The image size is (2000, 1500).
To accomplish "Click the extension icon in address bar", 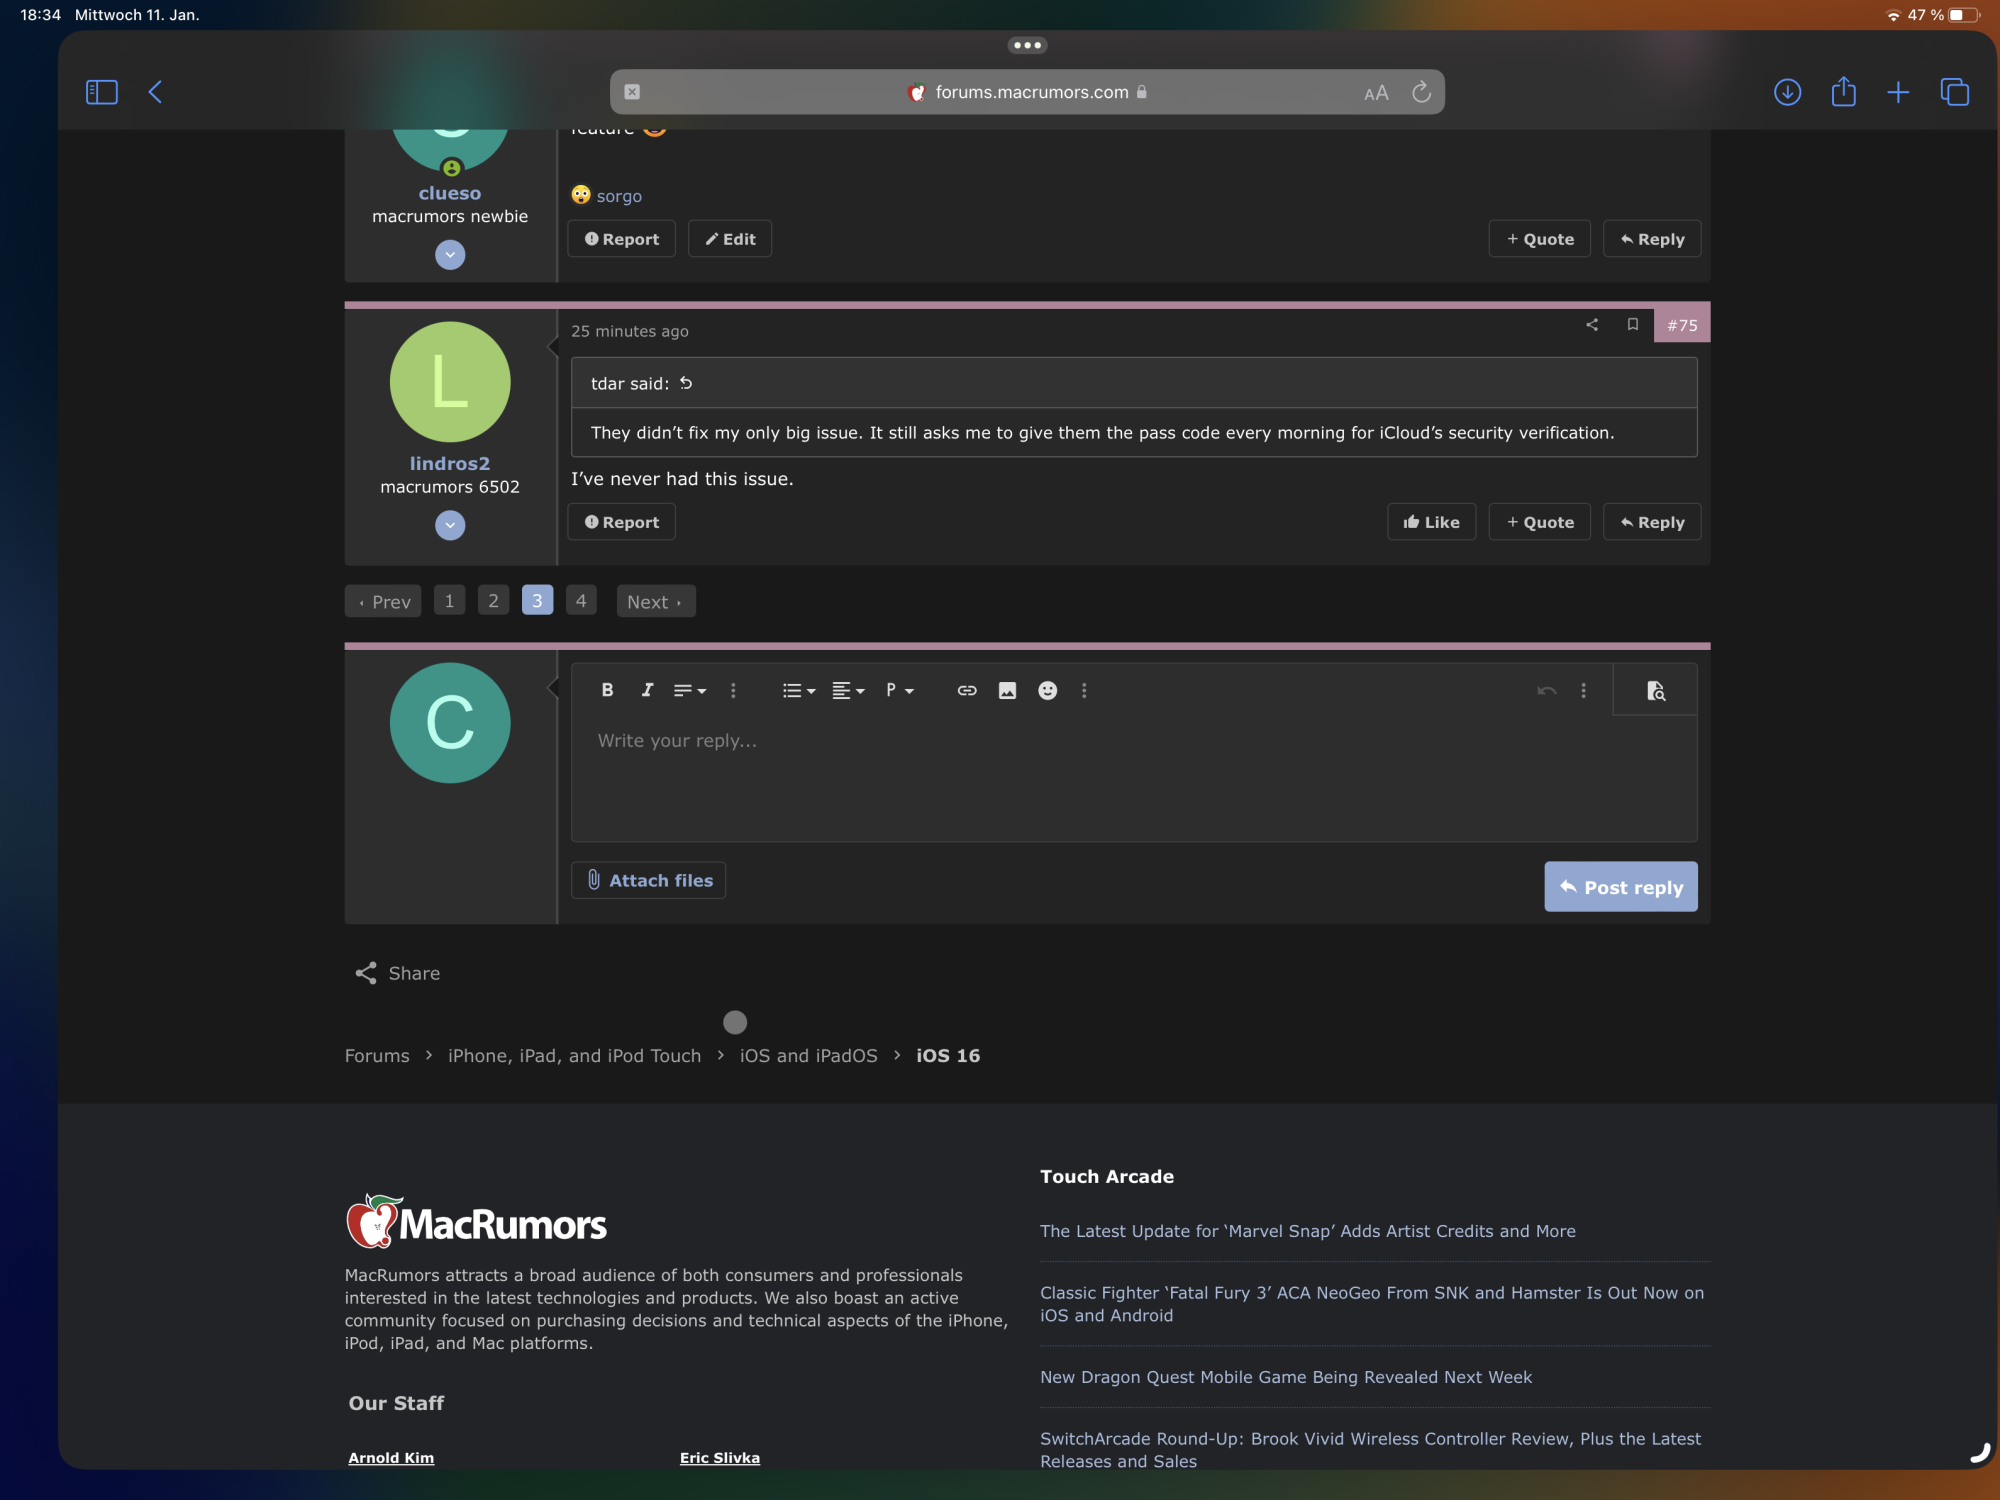I will coord(632,92).
